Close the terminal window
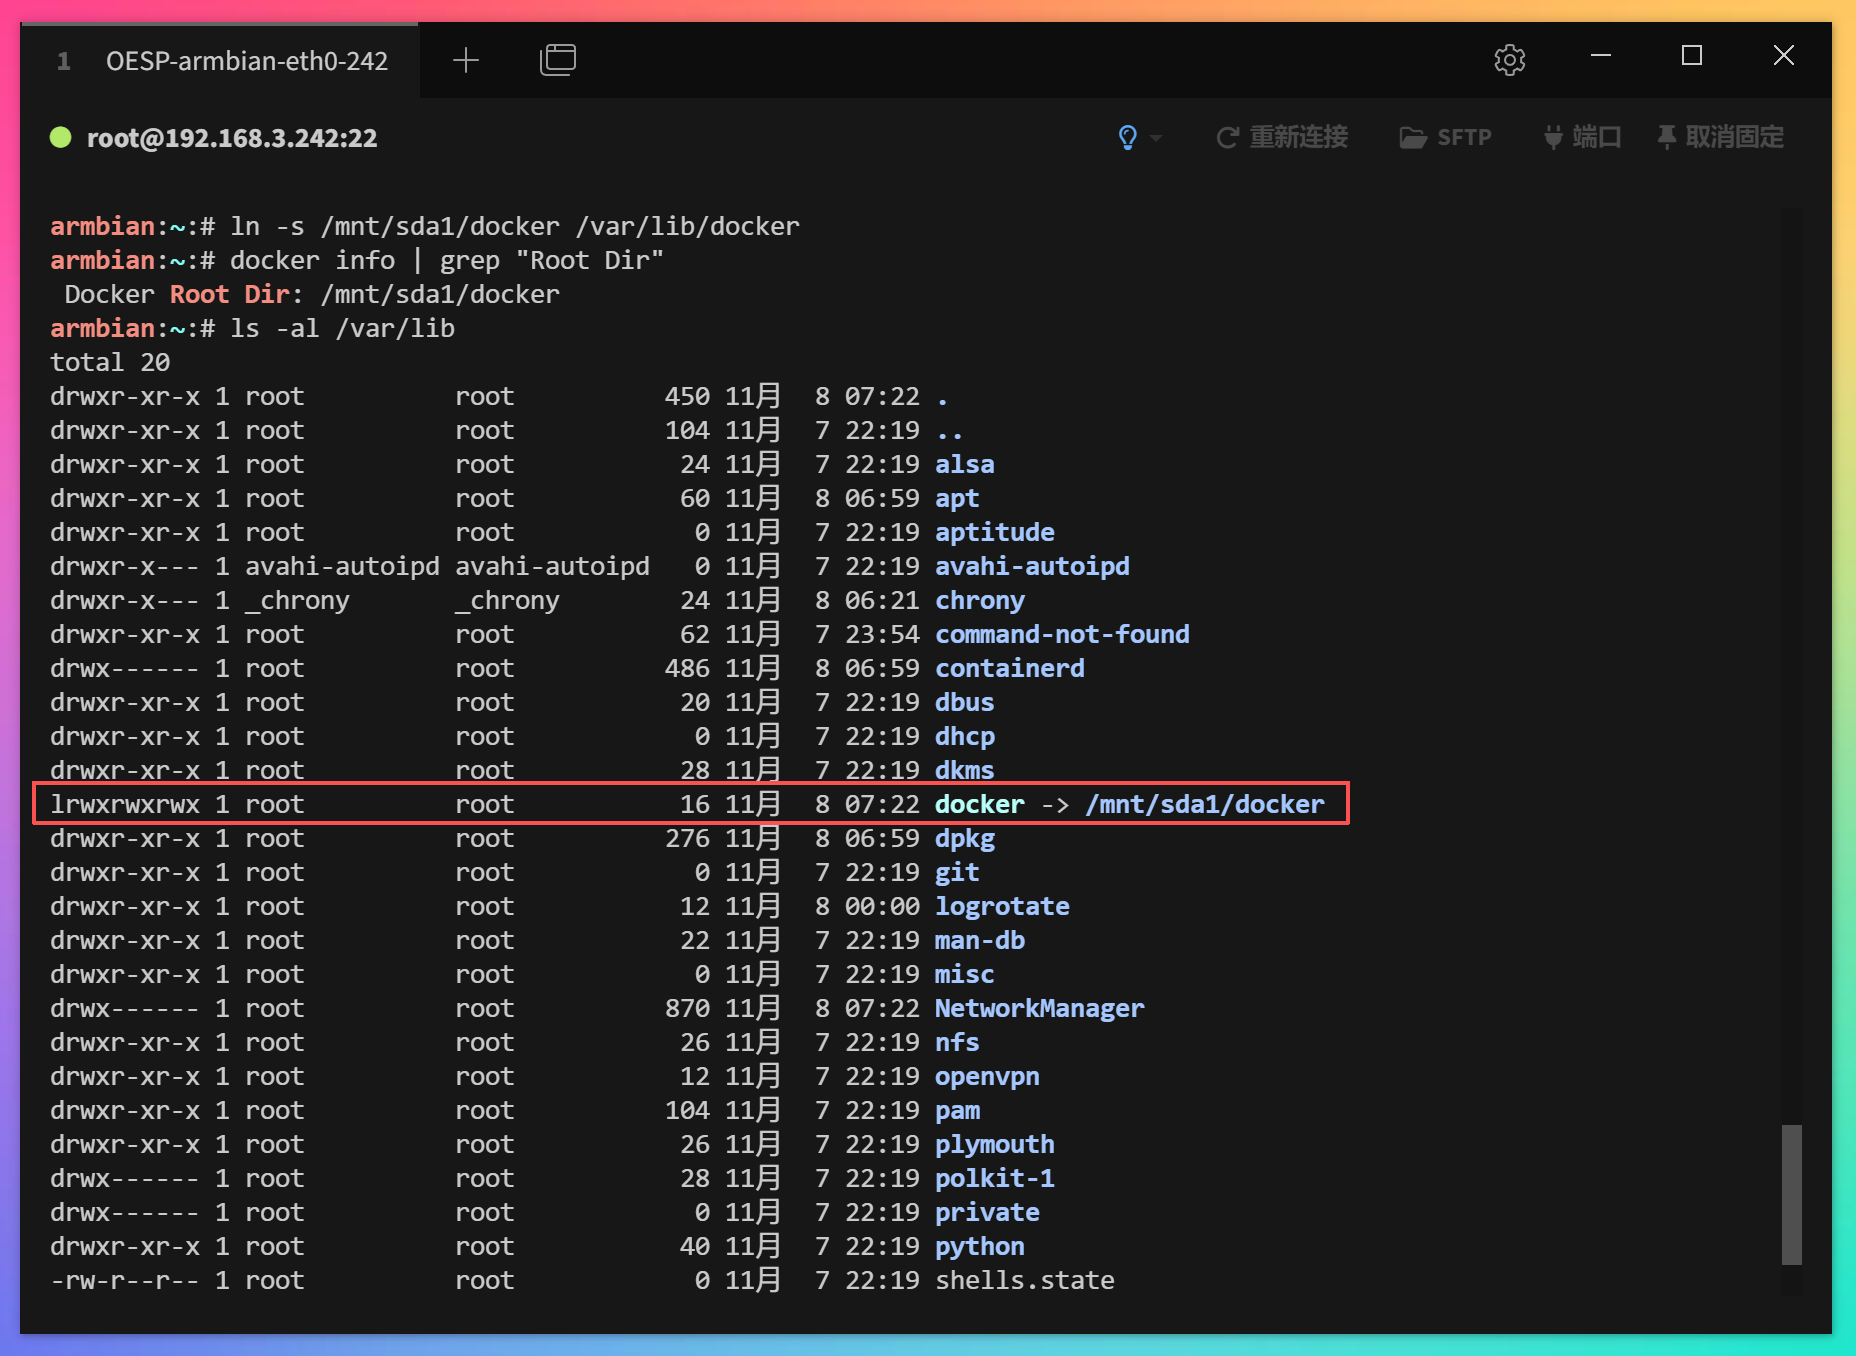The height and width of the screenshot is (1356, 1856). click(1783, 56)
